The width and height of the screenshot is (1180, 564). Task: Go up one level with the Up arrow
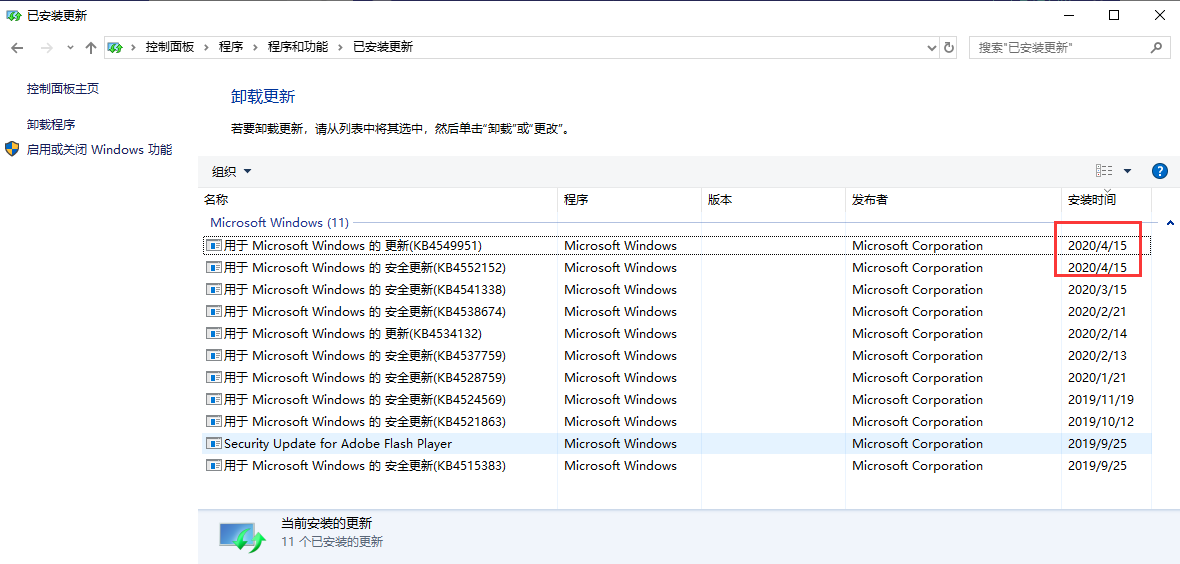coord(91,47)
